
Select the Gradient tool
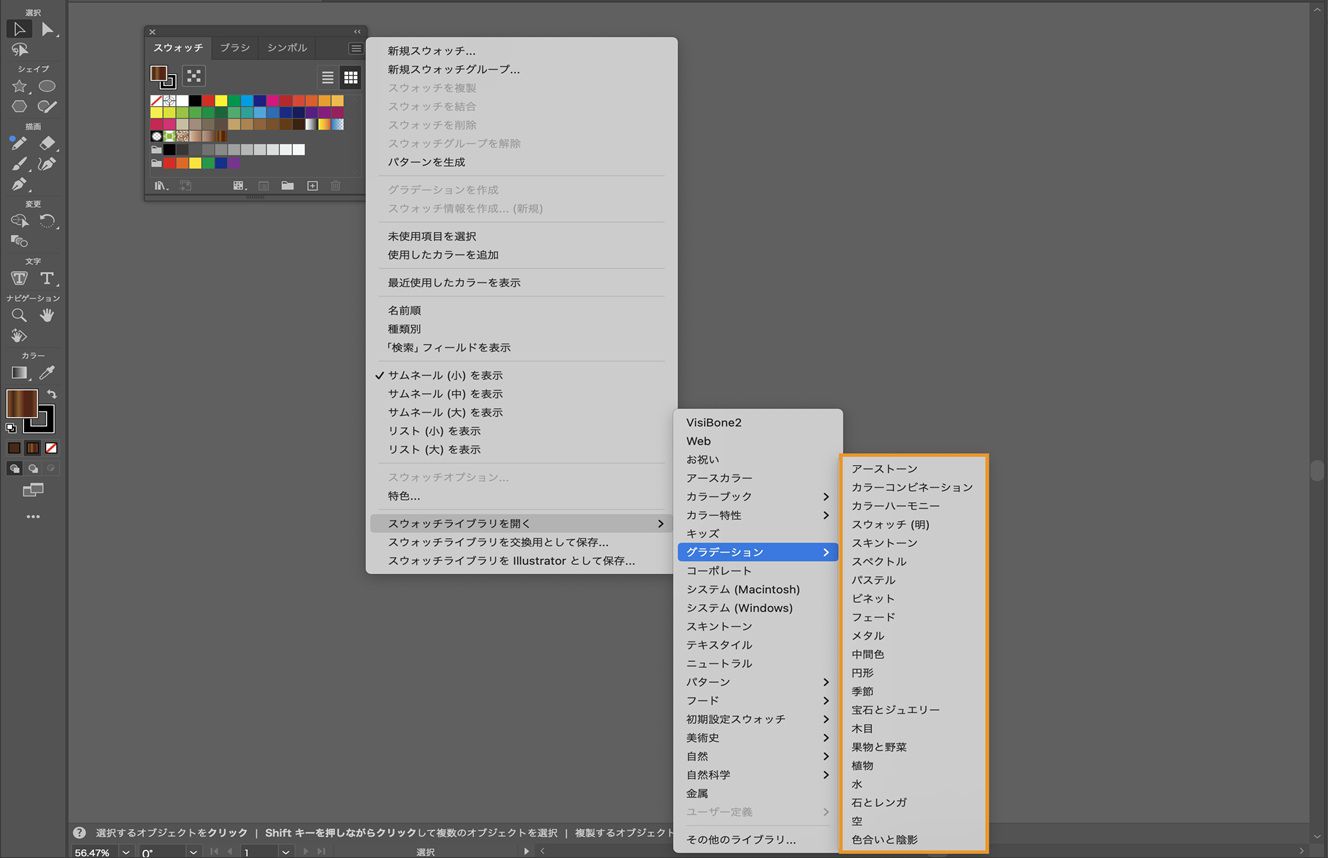(x=19, y=373)
